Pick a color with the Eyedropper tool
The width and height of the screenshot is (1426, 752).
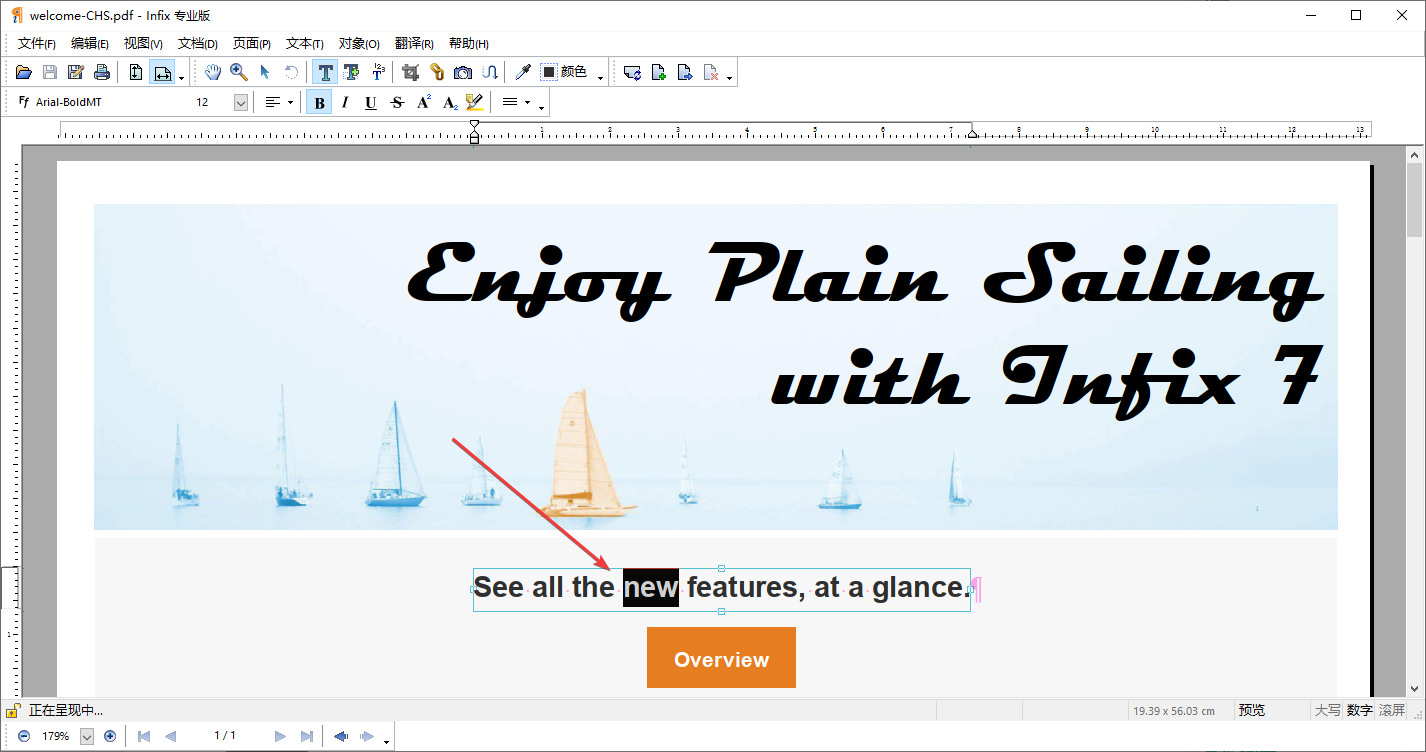point(521,71)
